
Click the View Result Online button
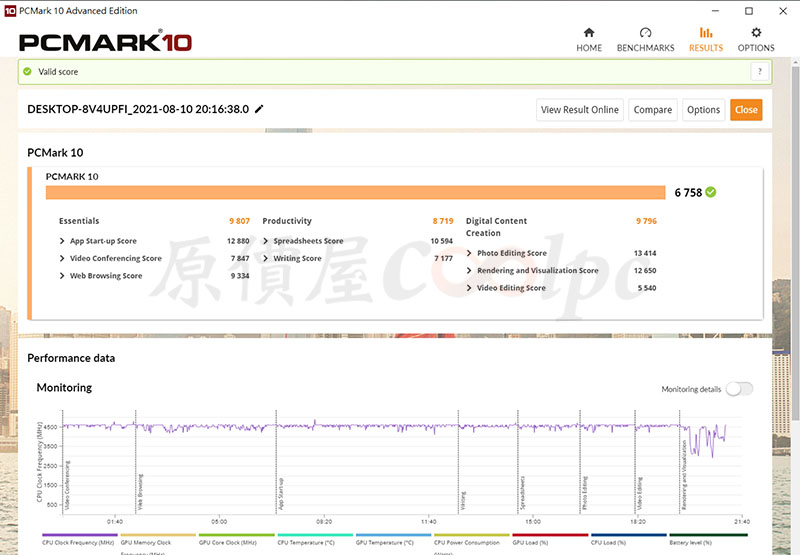pos(580,110)
